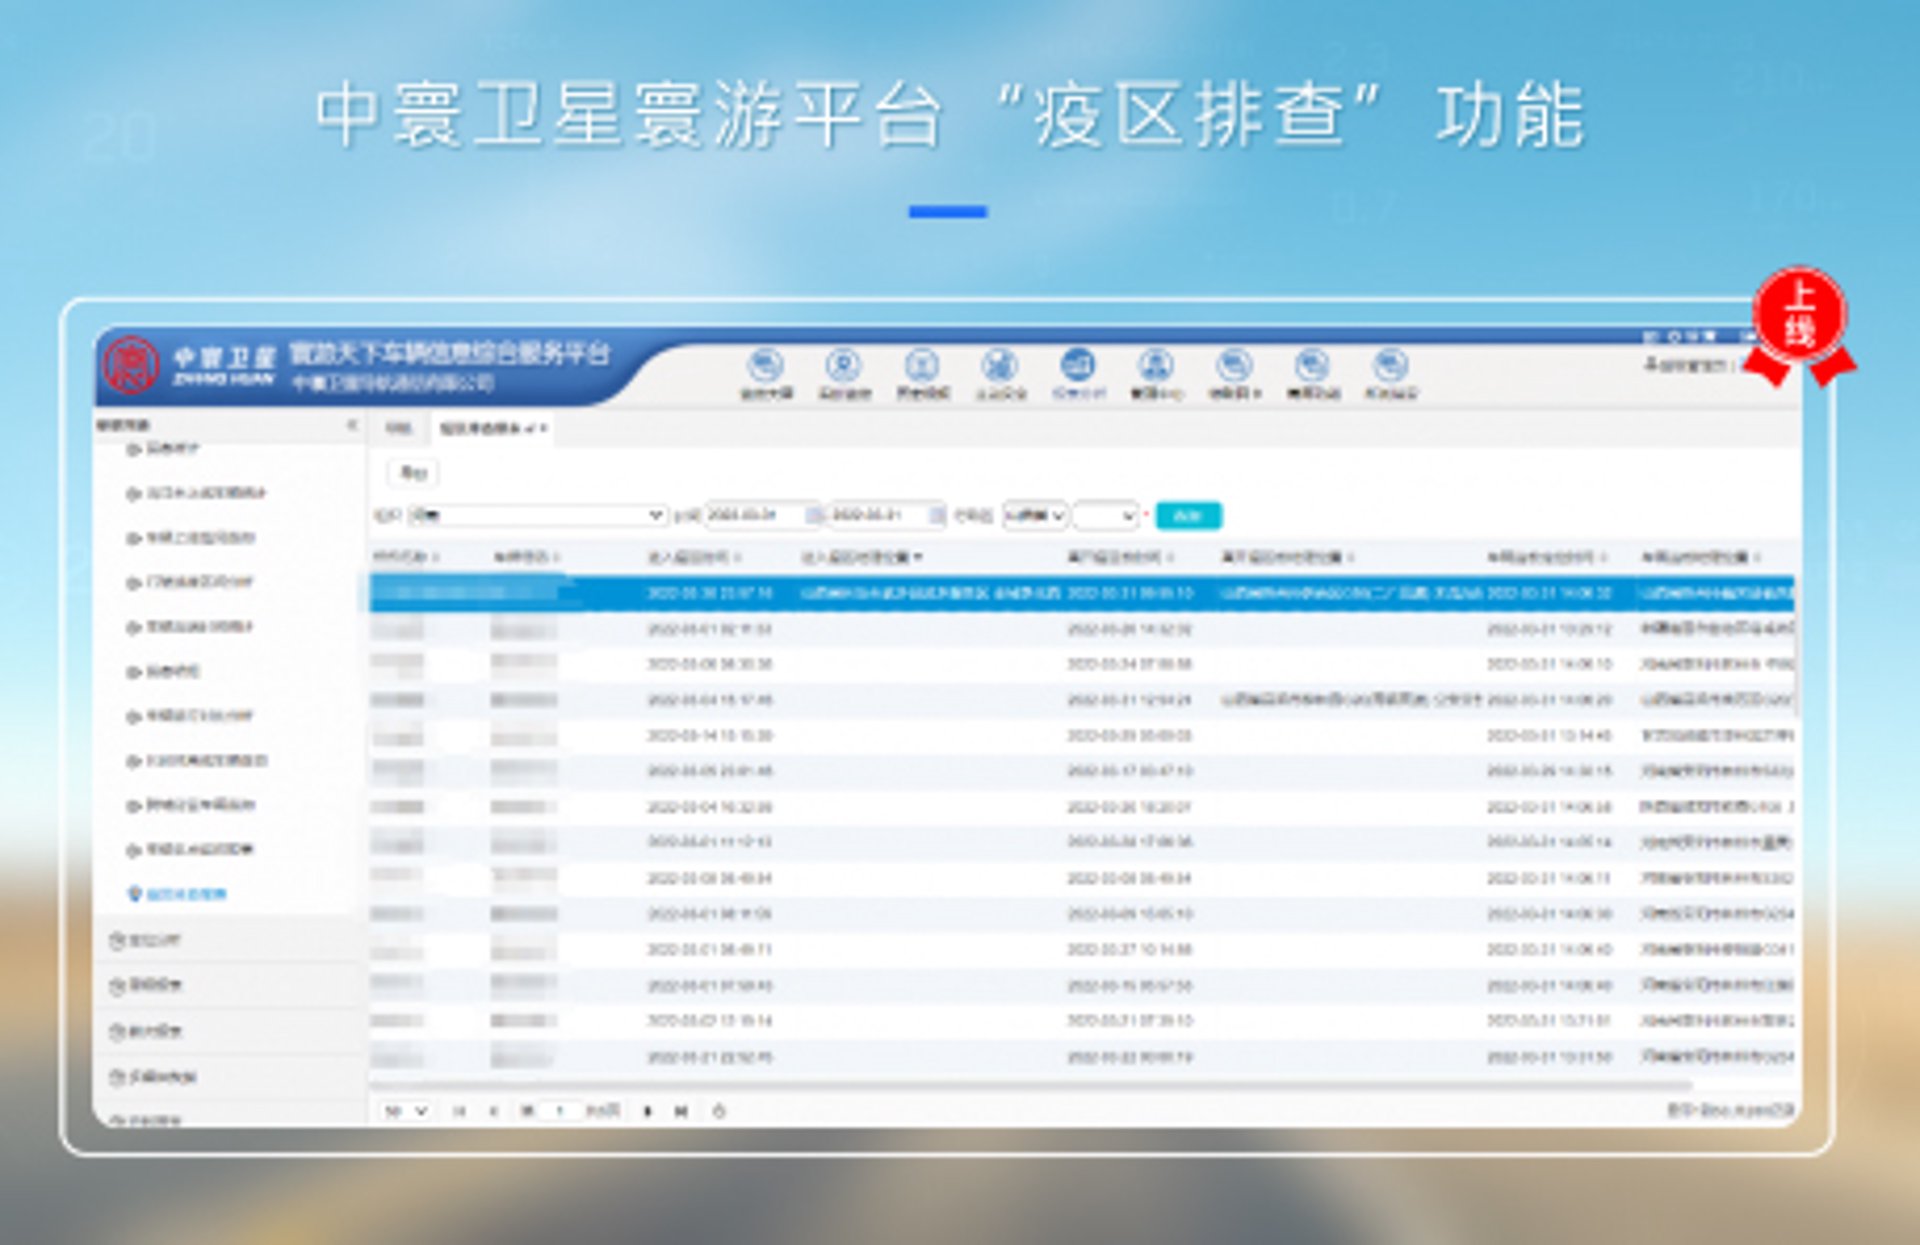This screenshot has width=1920, height=1245.
Task: Open the page-size dropdown showing 50
Action: tap(405, 1111)
